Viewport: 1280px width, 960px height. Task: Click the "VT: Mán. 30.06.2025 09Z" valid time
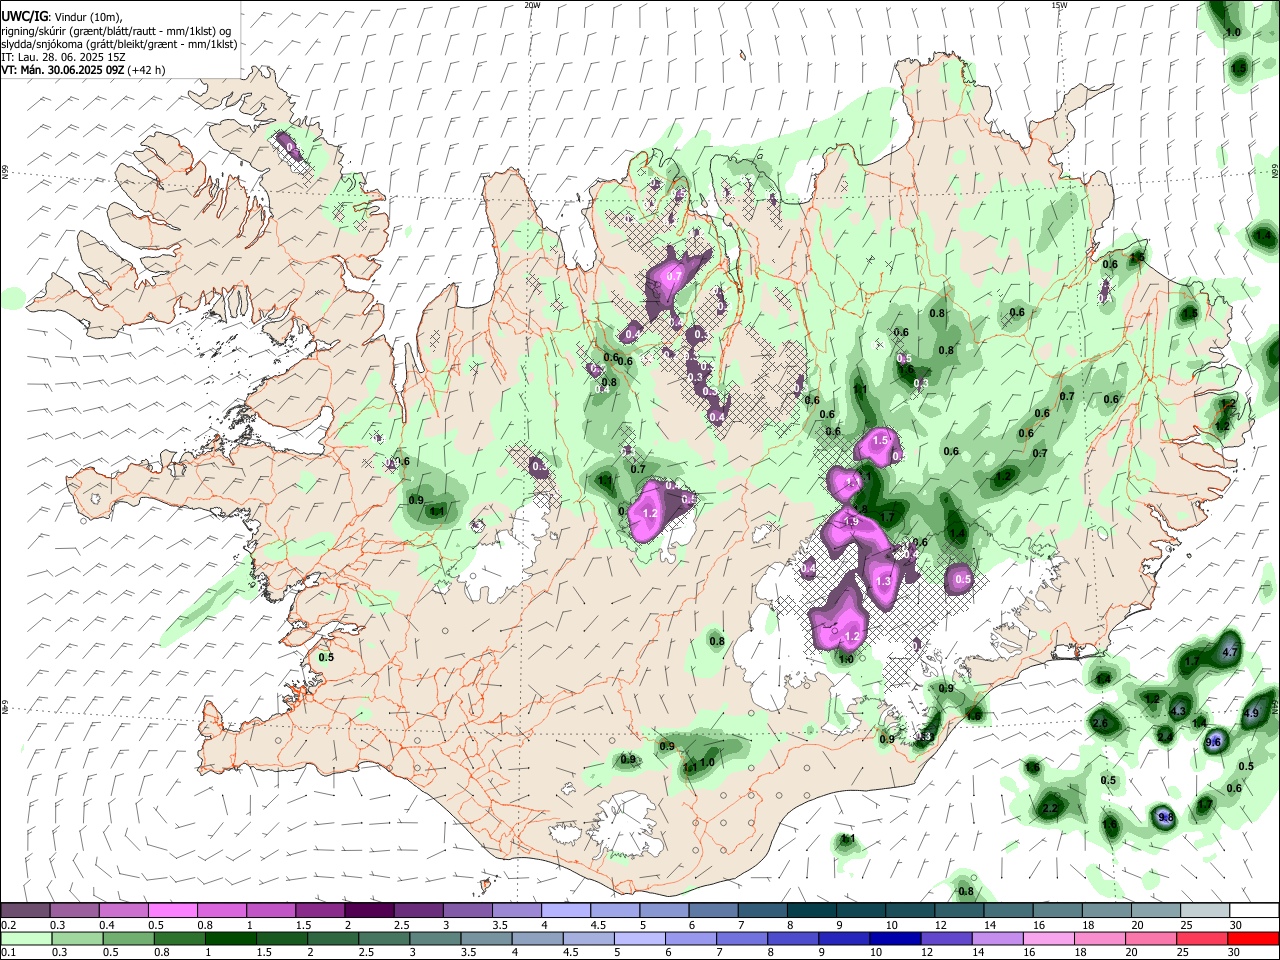63,70
